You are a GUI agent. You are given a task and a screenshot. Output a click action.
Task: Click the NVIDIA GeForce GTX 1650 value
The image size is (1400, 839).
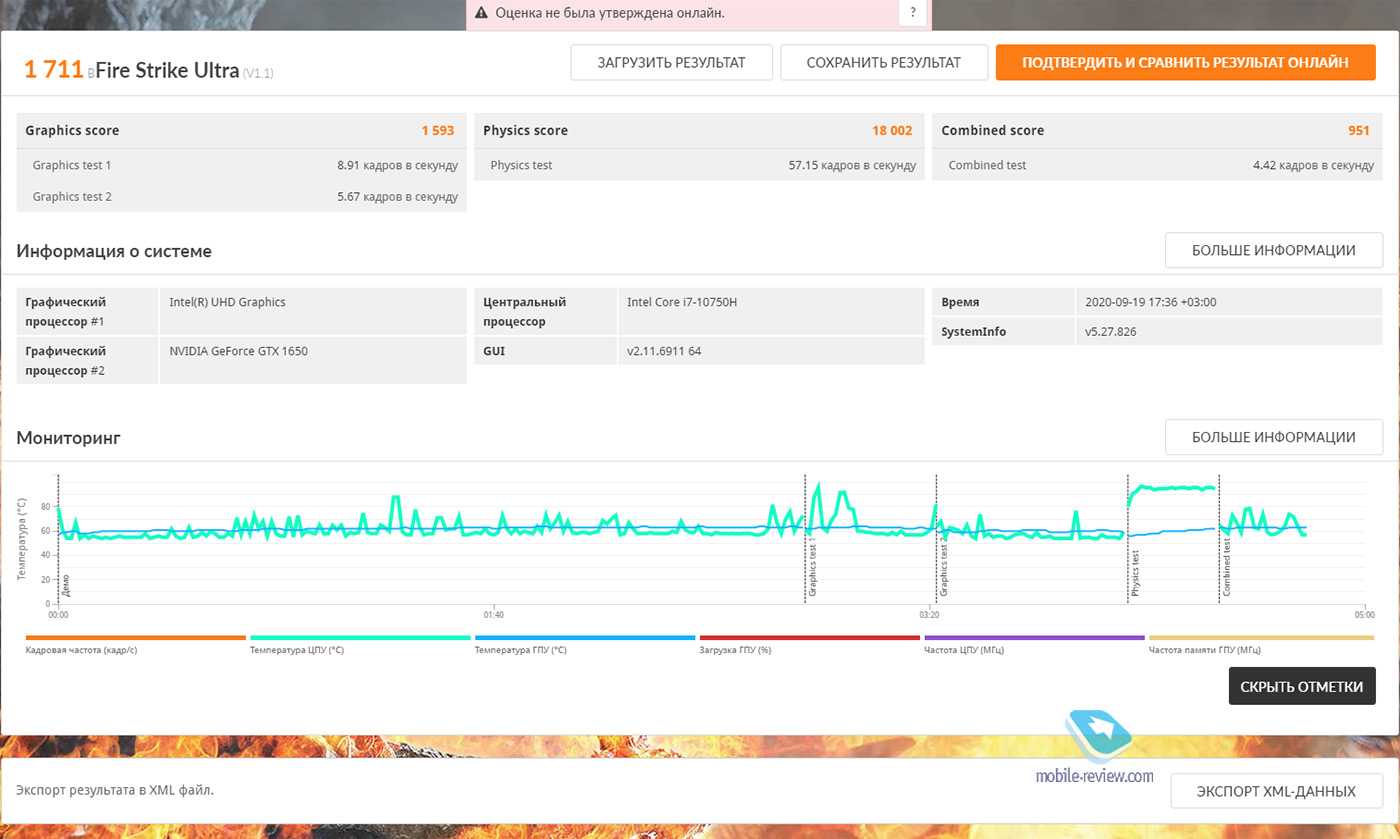pyautogui.click(x=240, y=351)
